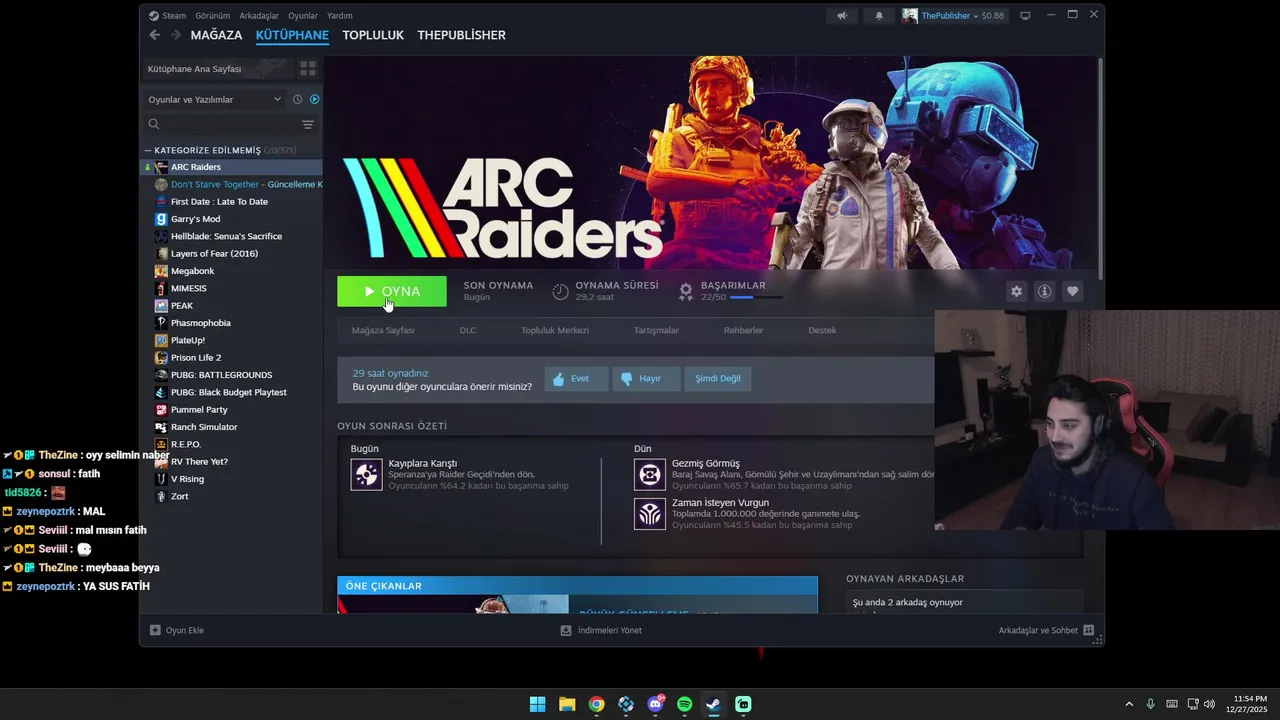Open Windows Start menu
Viewport: 1280px width, 720px height.
[x=537, y=704]
